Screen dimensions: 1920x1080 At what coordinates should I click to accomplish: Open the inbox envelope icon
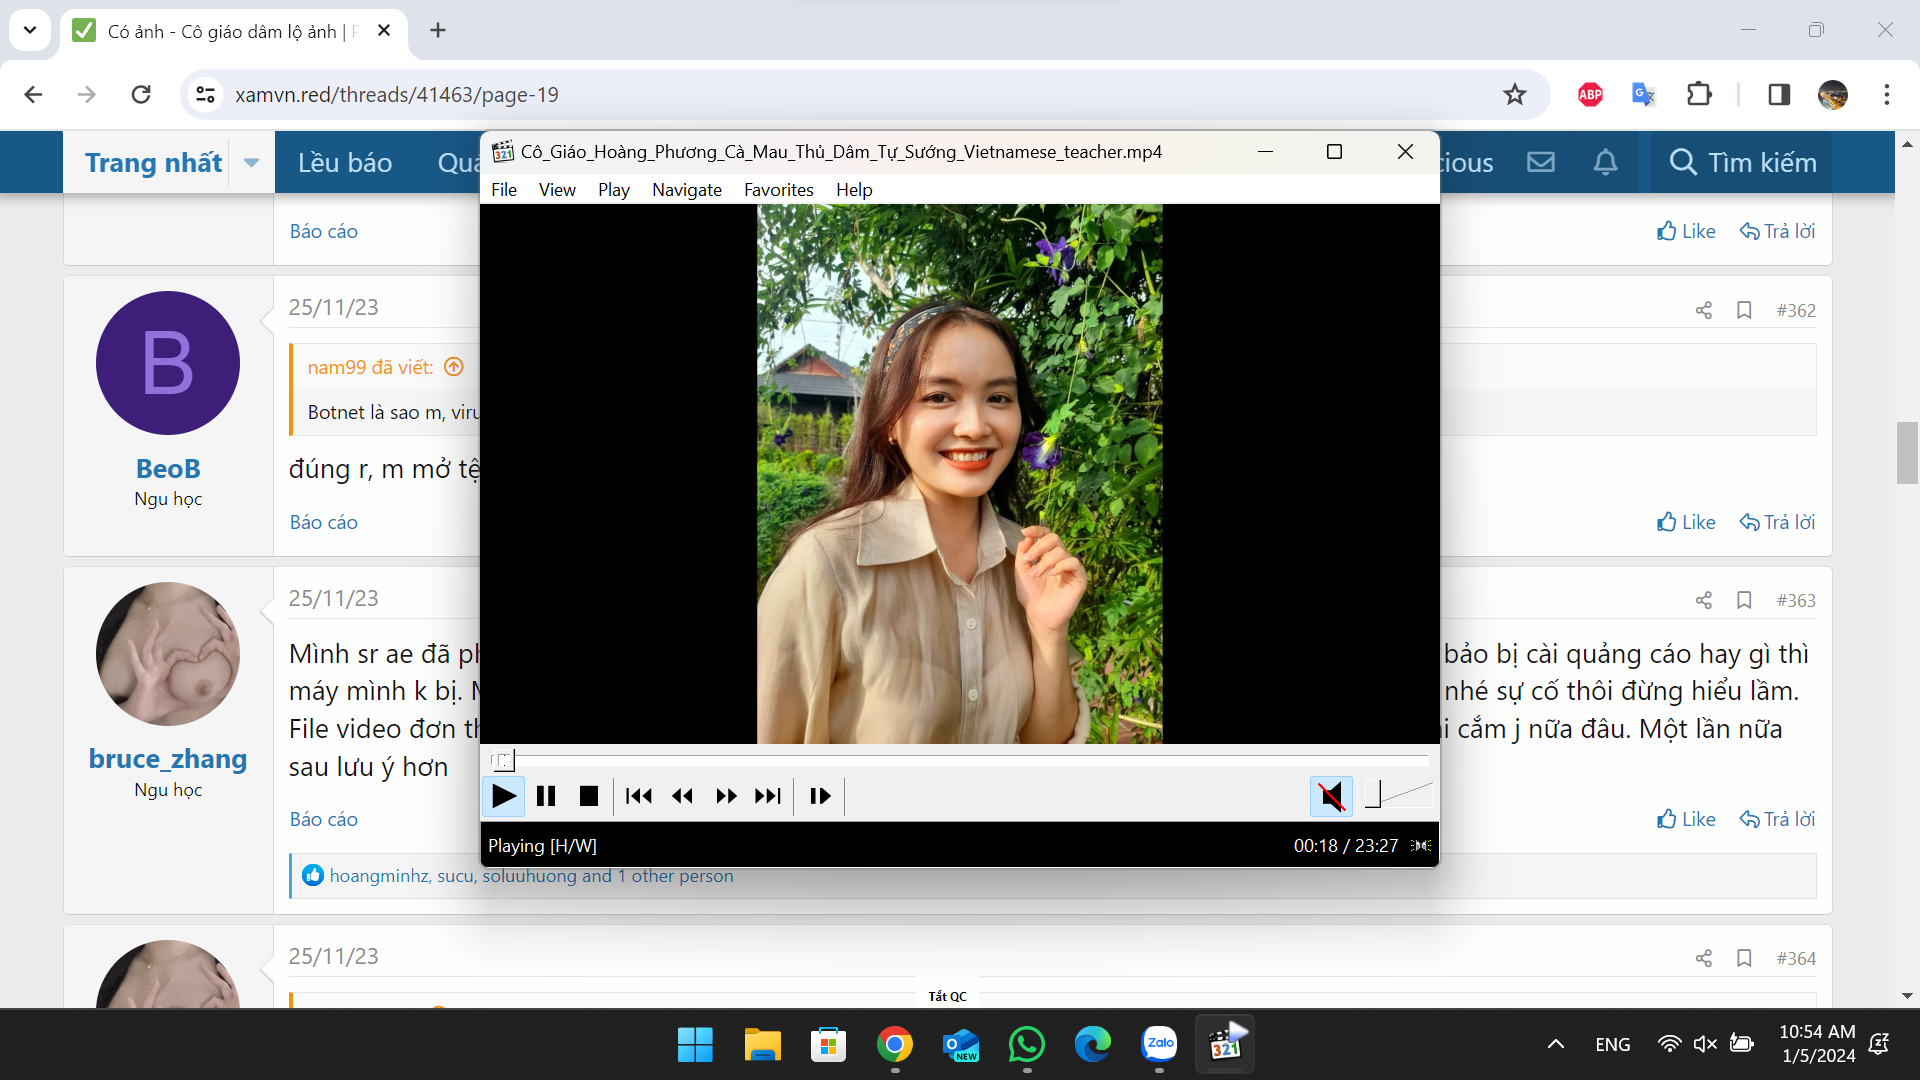(x=1541, y=162)
